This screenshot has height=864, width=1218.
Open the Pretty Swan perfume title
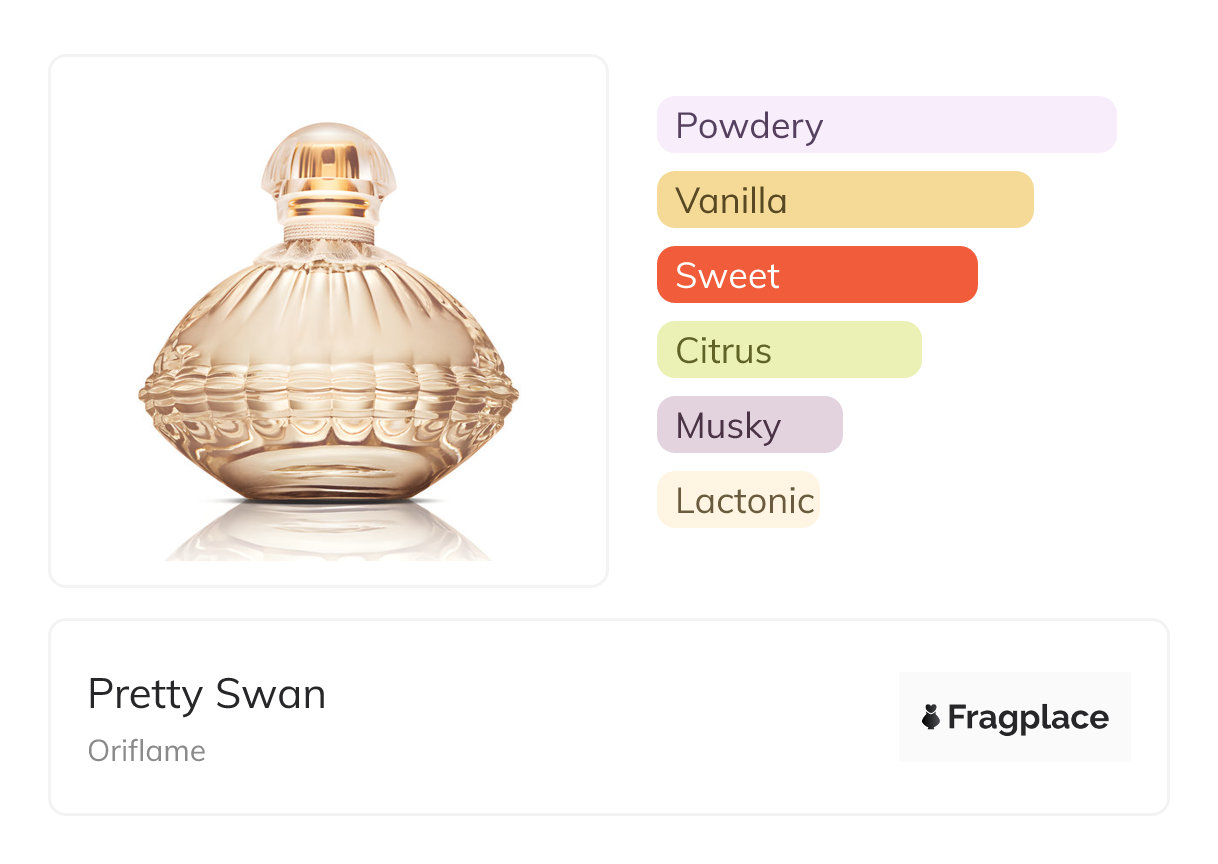pyautogui.click(x=207, y=694)
